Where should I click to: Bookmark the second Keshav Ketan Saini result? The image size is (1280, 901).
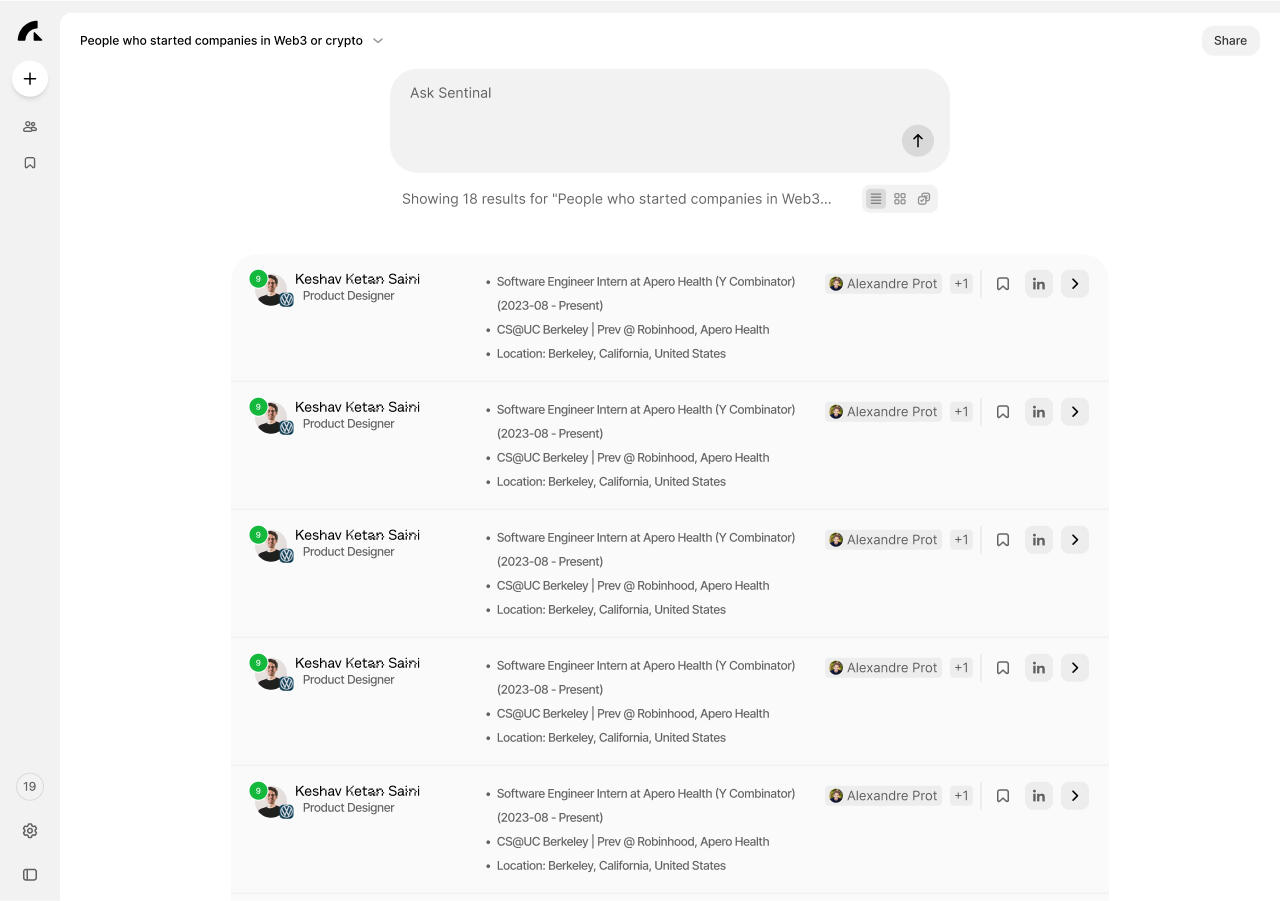click(1003, 412)
